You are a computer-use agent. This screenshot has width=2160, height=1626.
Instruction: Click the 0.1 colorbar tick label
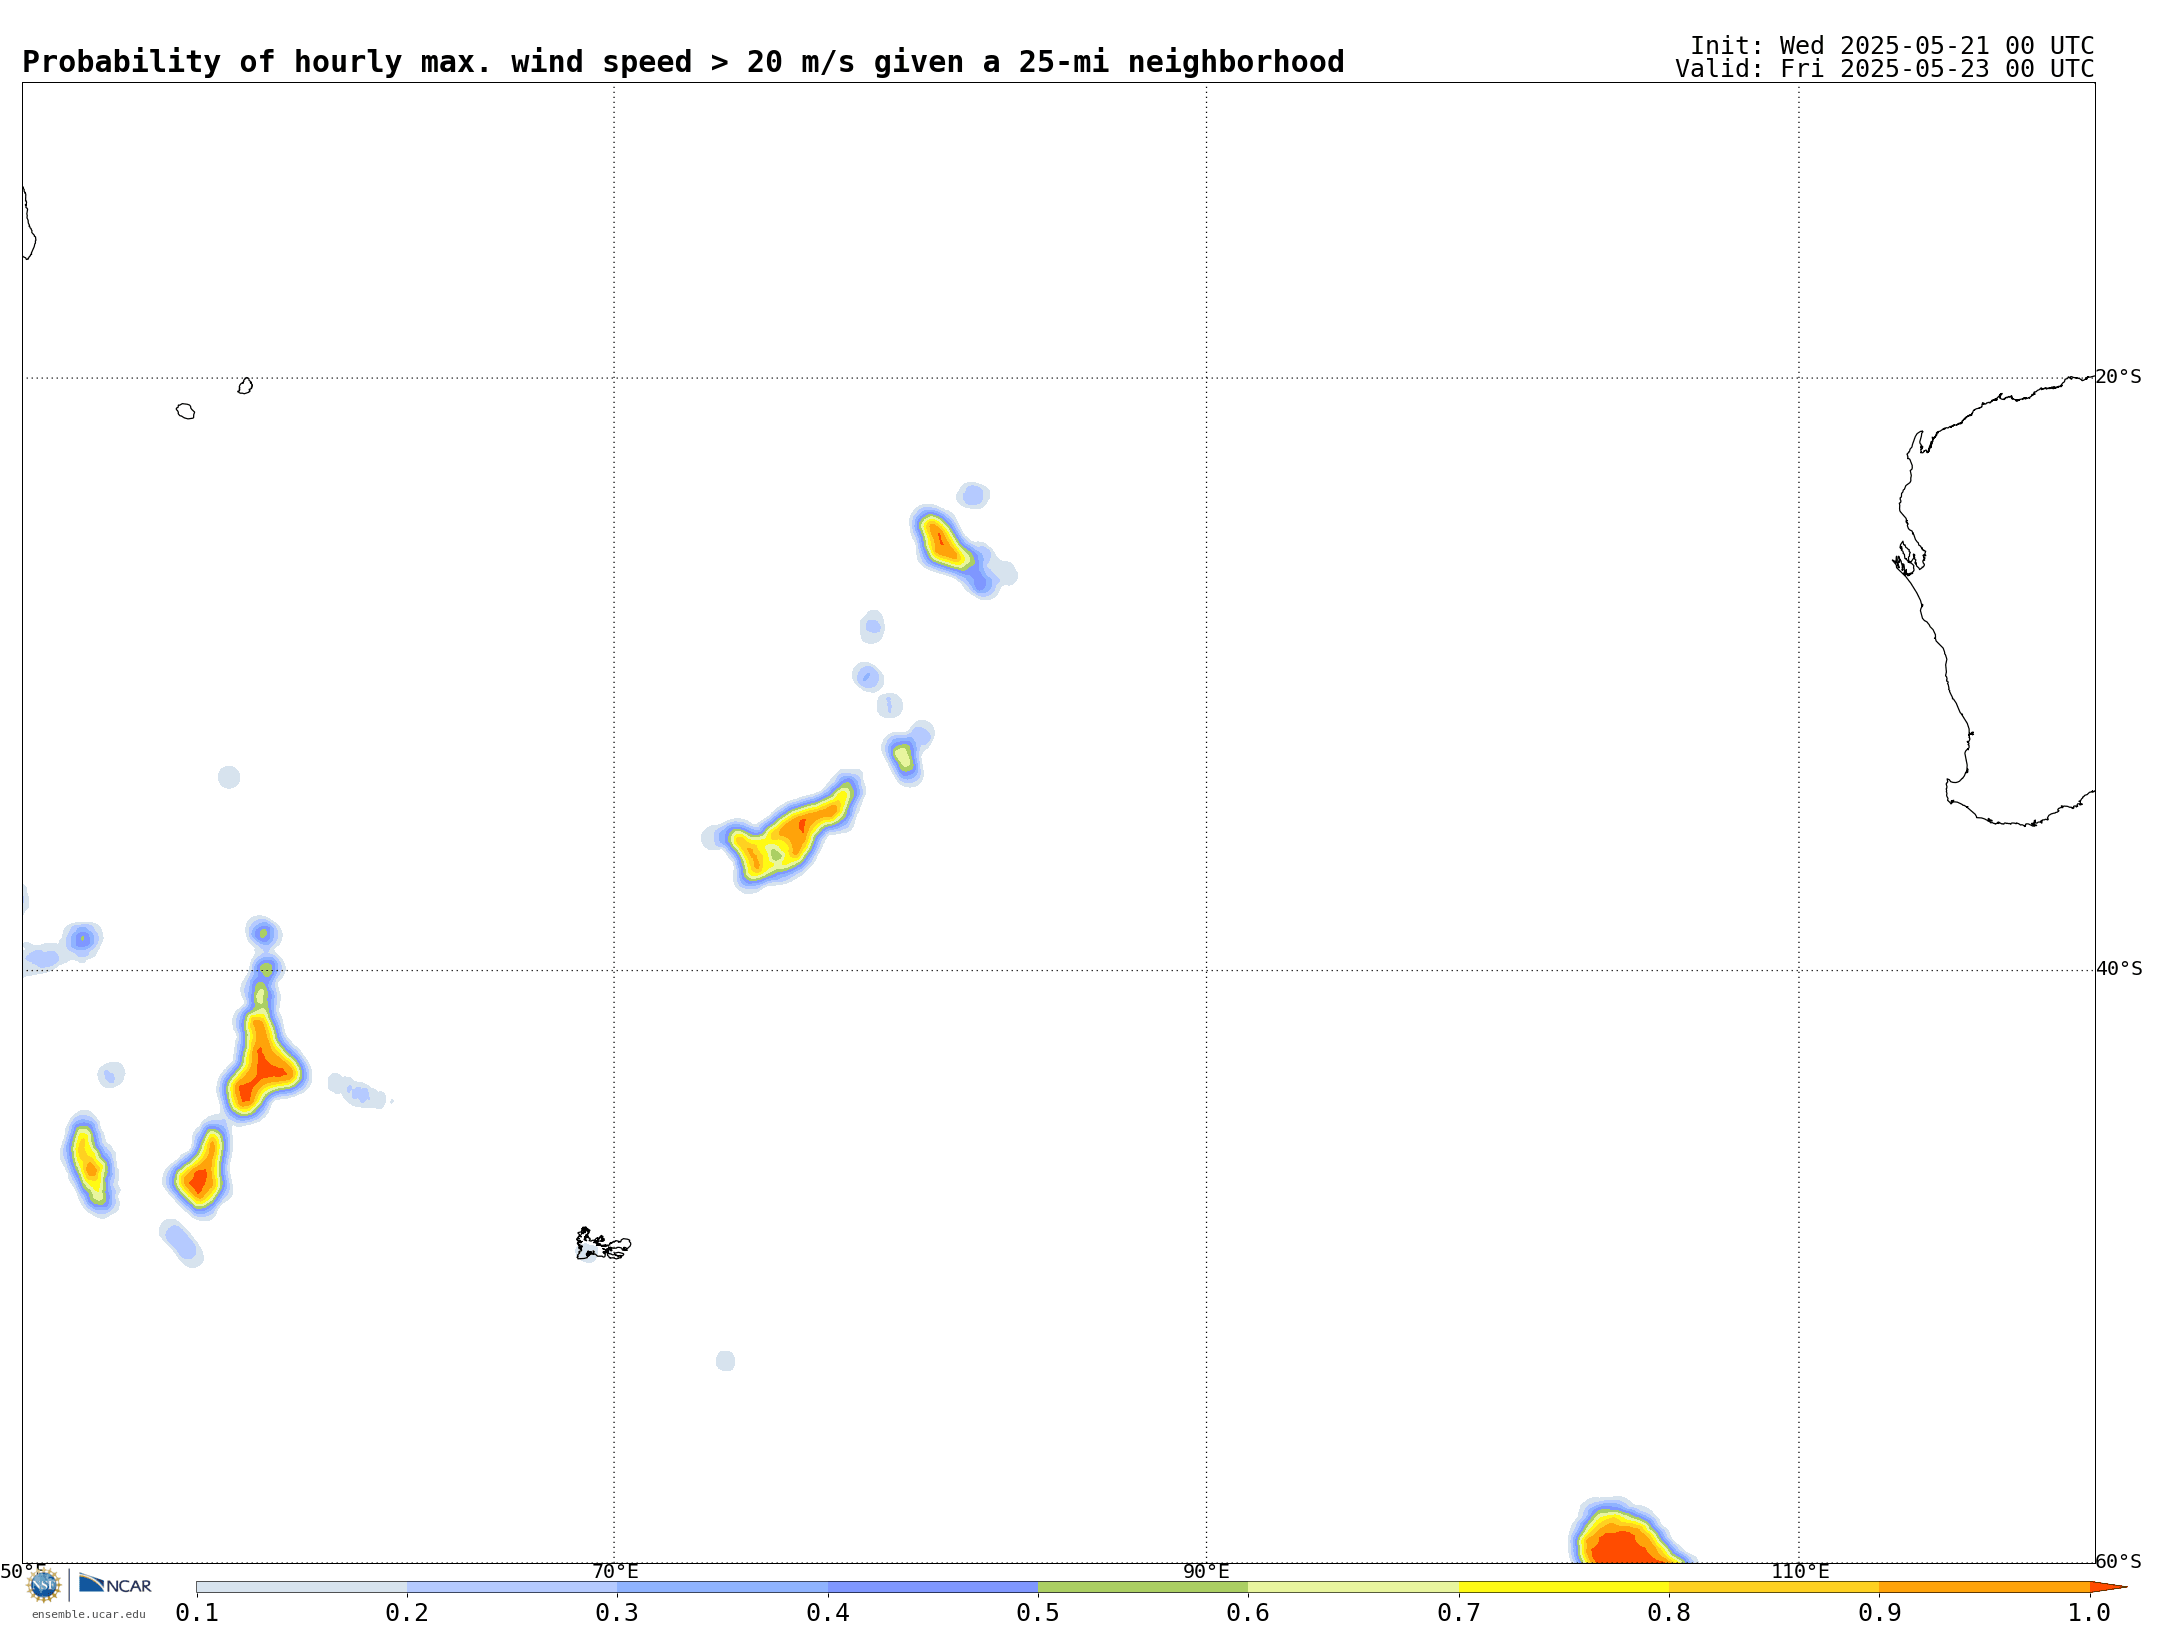coord(197,1612)
